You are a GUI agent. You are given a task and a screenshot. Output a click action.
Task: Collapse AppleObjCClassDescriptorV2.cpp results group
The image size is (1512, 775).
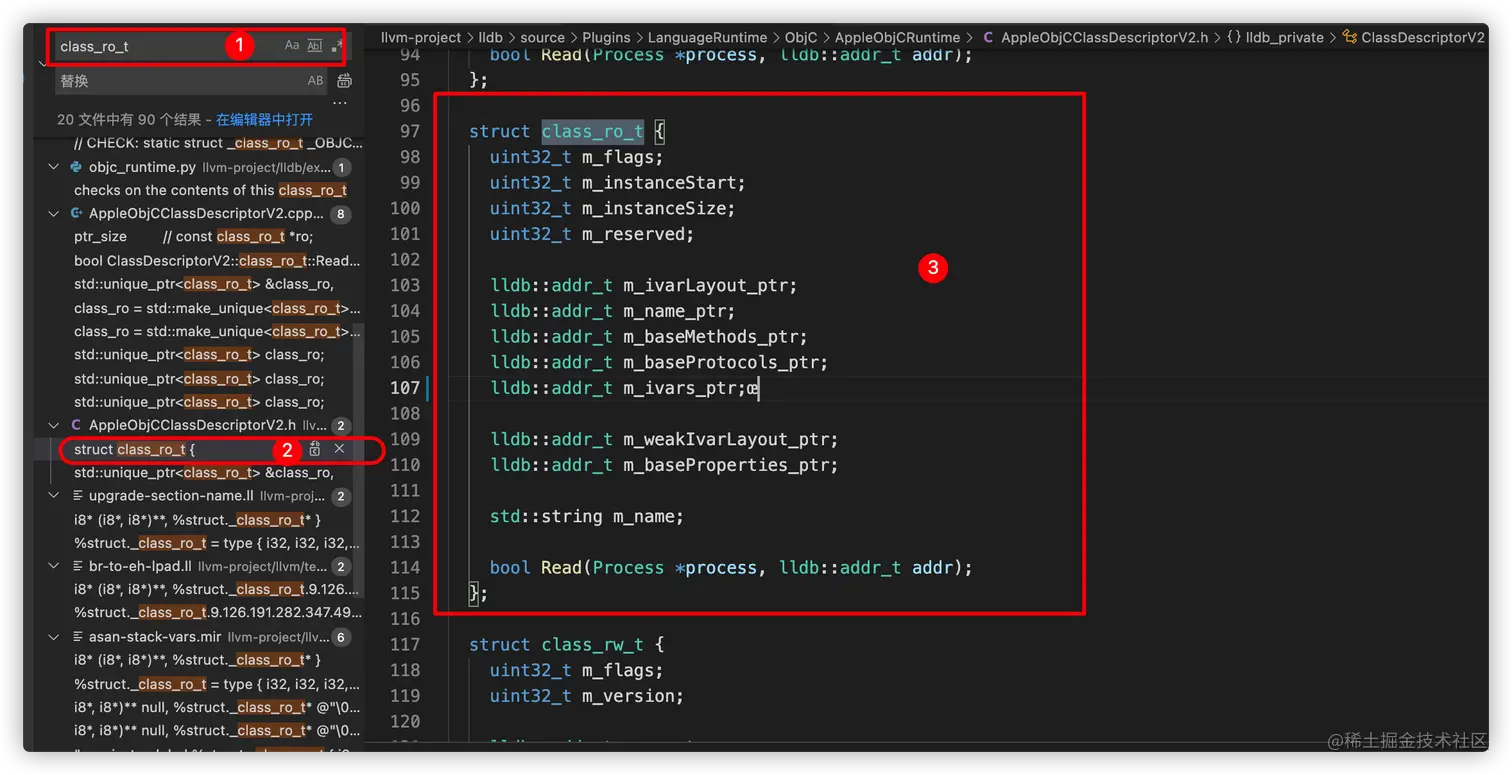pyautogui.click(x=54, y=214)
